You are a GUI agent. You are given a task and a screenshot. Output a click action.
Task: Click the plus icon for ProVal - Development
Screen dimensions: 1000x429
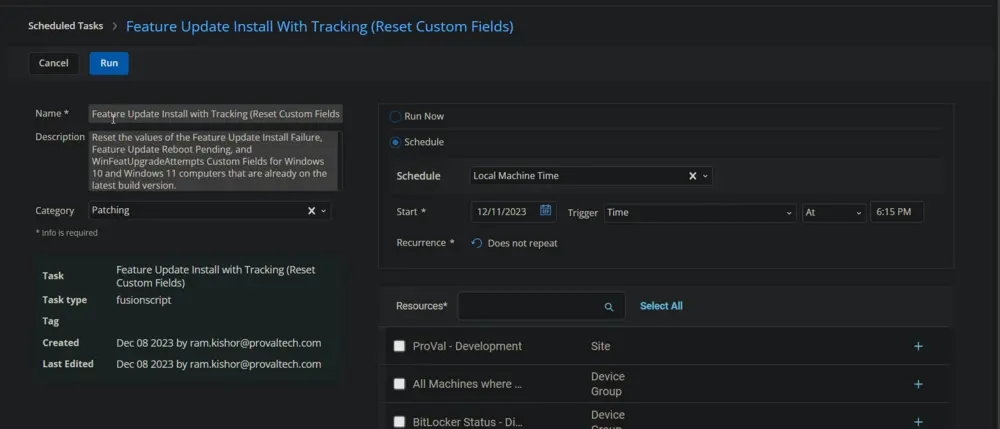click(918, 346)
